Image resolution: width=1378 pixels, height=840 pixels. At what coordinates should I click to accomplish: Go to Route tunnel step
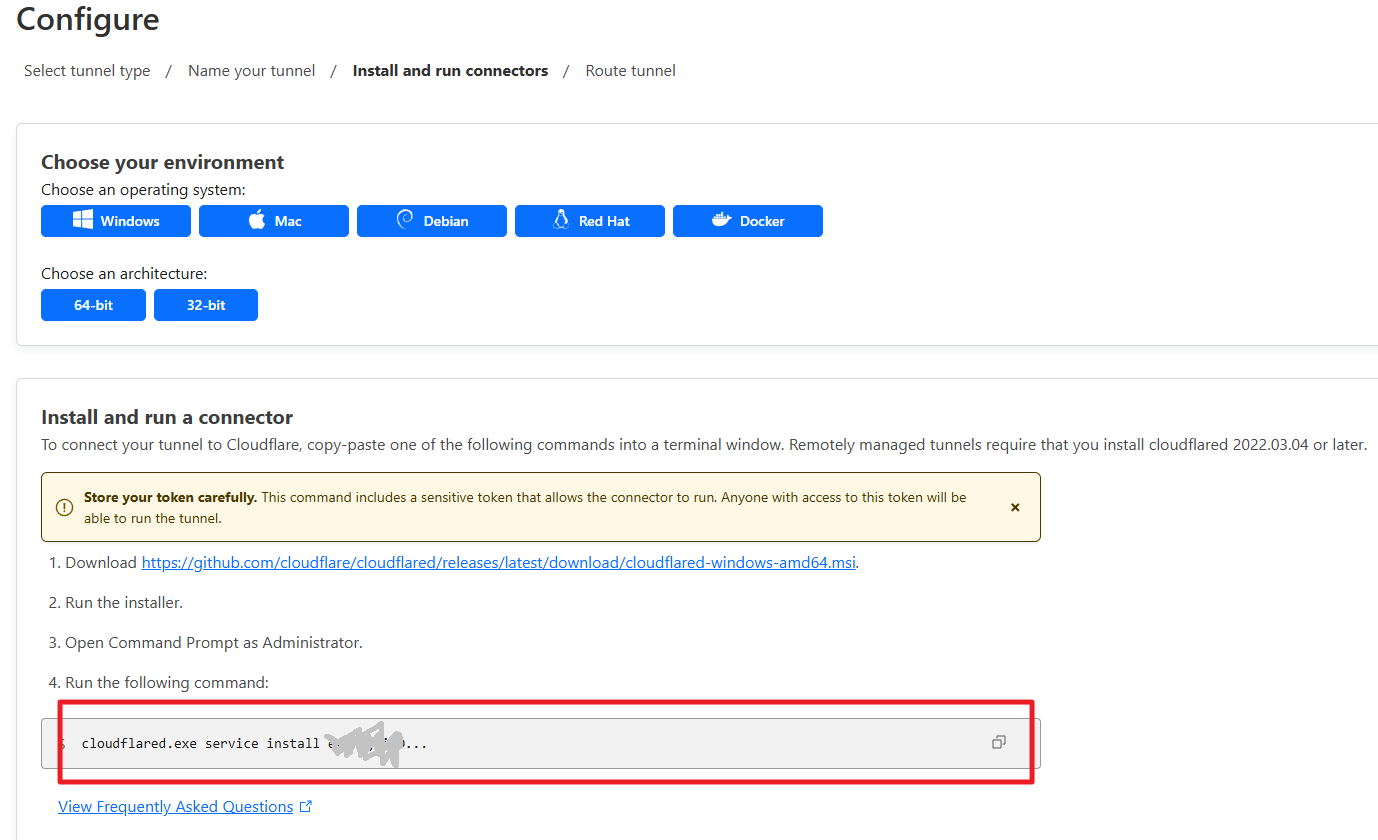pyautogui.click(x=630, y=71)
